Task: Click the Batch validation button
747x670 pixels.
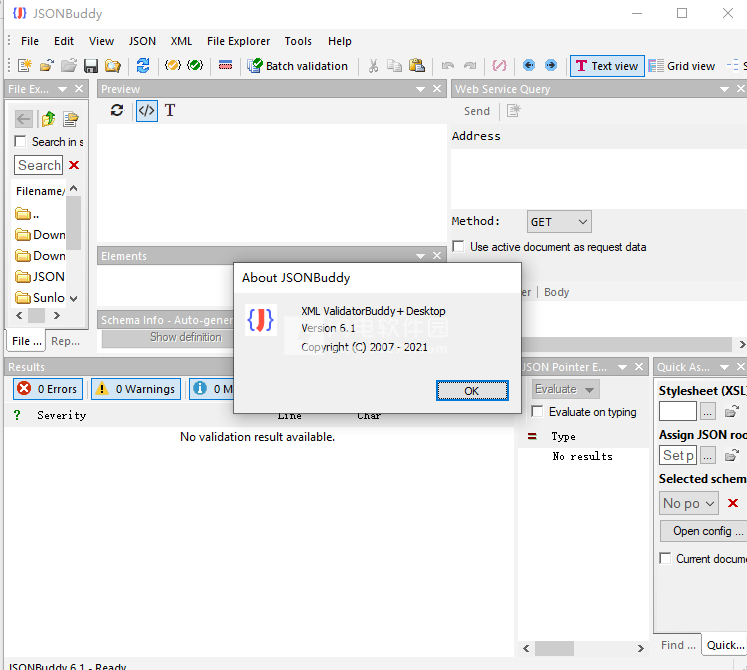Action: coord(298,66)
